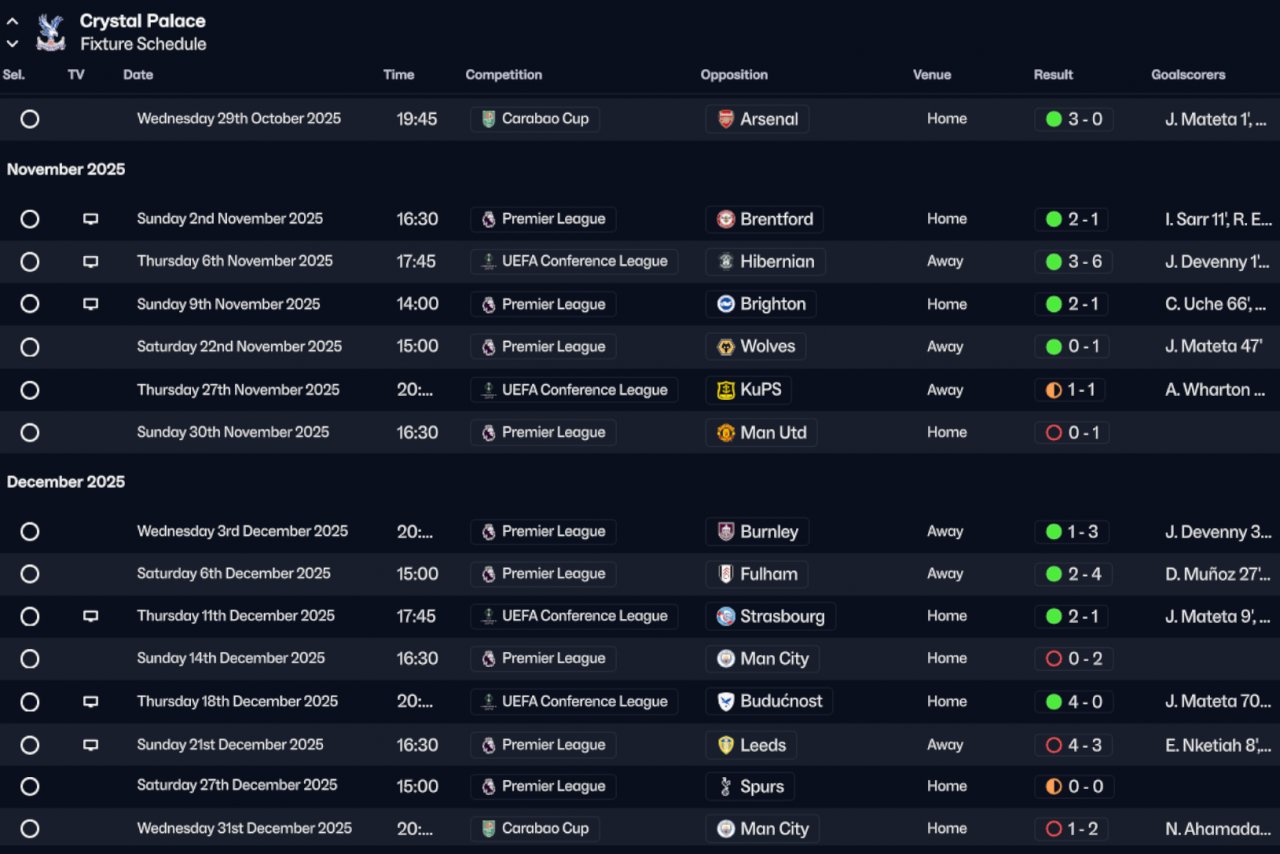Click the TV icon on the Budućnost fixture row
This screenshot has height=854, width=1280.
pos(90,701)
